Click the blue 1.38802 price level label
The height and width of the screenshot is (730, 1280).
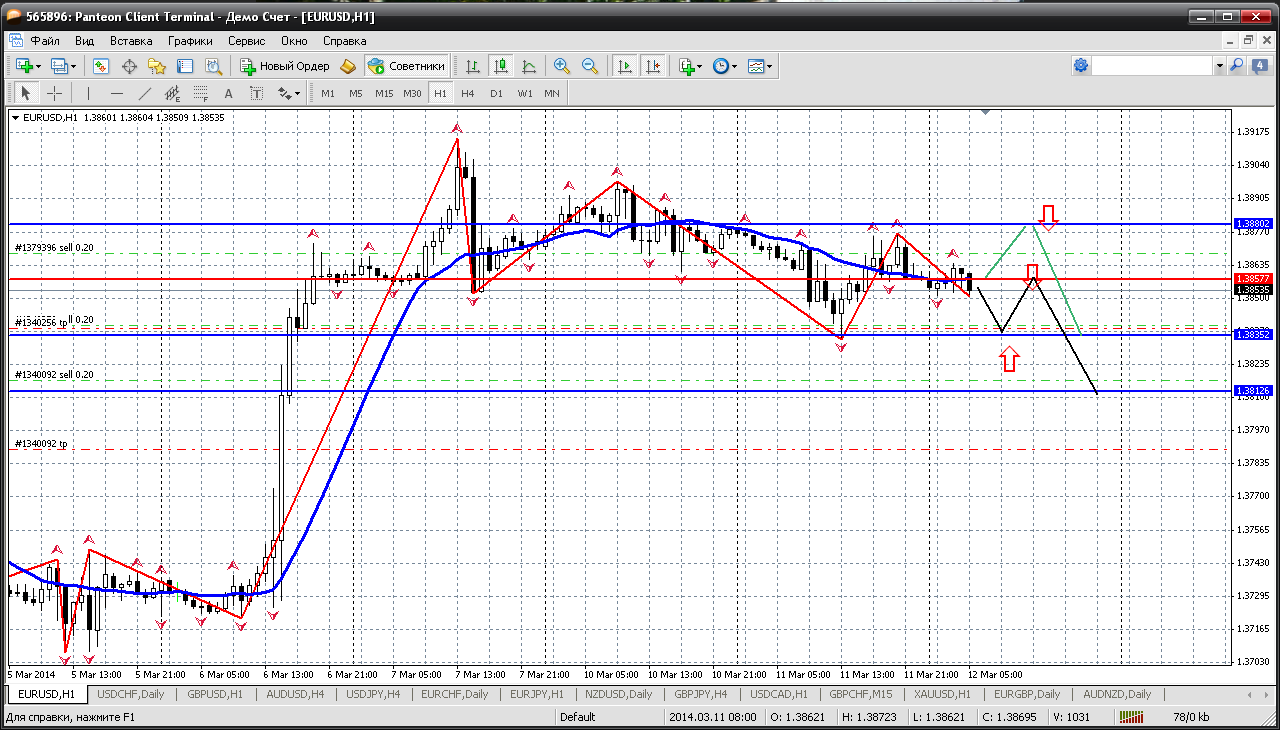[1252, 224]
